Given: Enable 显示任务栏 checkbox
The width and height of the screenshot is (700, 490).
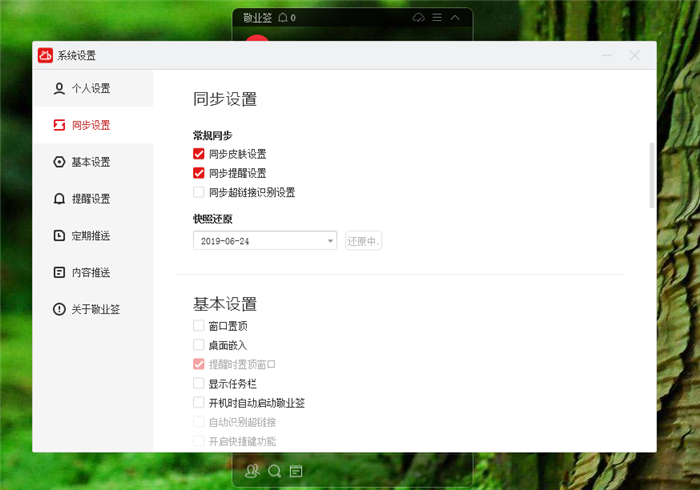Looking at the screenshot, I should pos(199,383).
